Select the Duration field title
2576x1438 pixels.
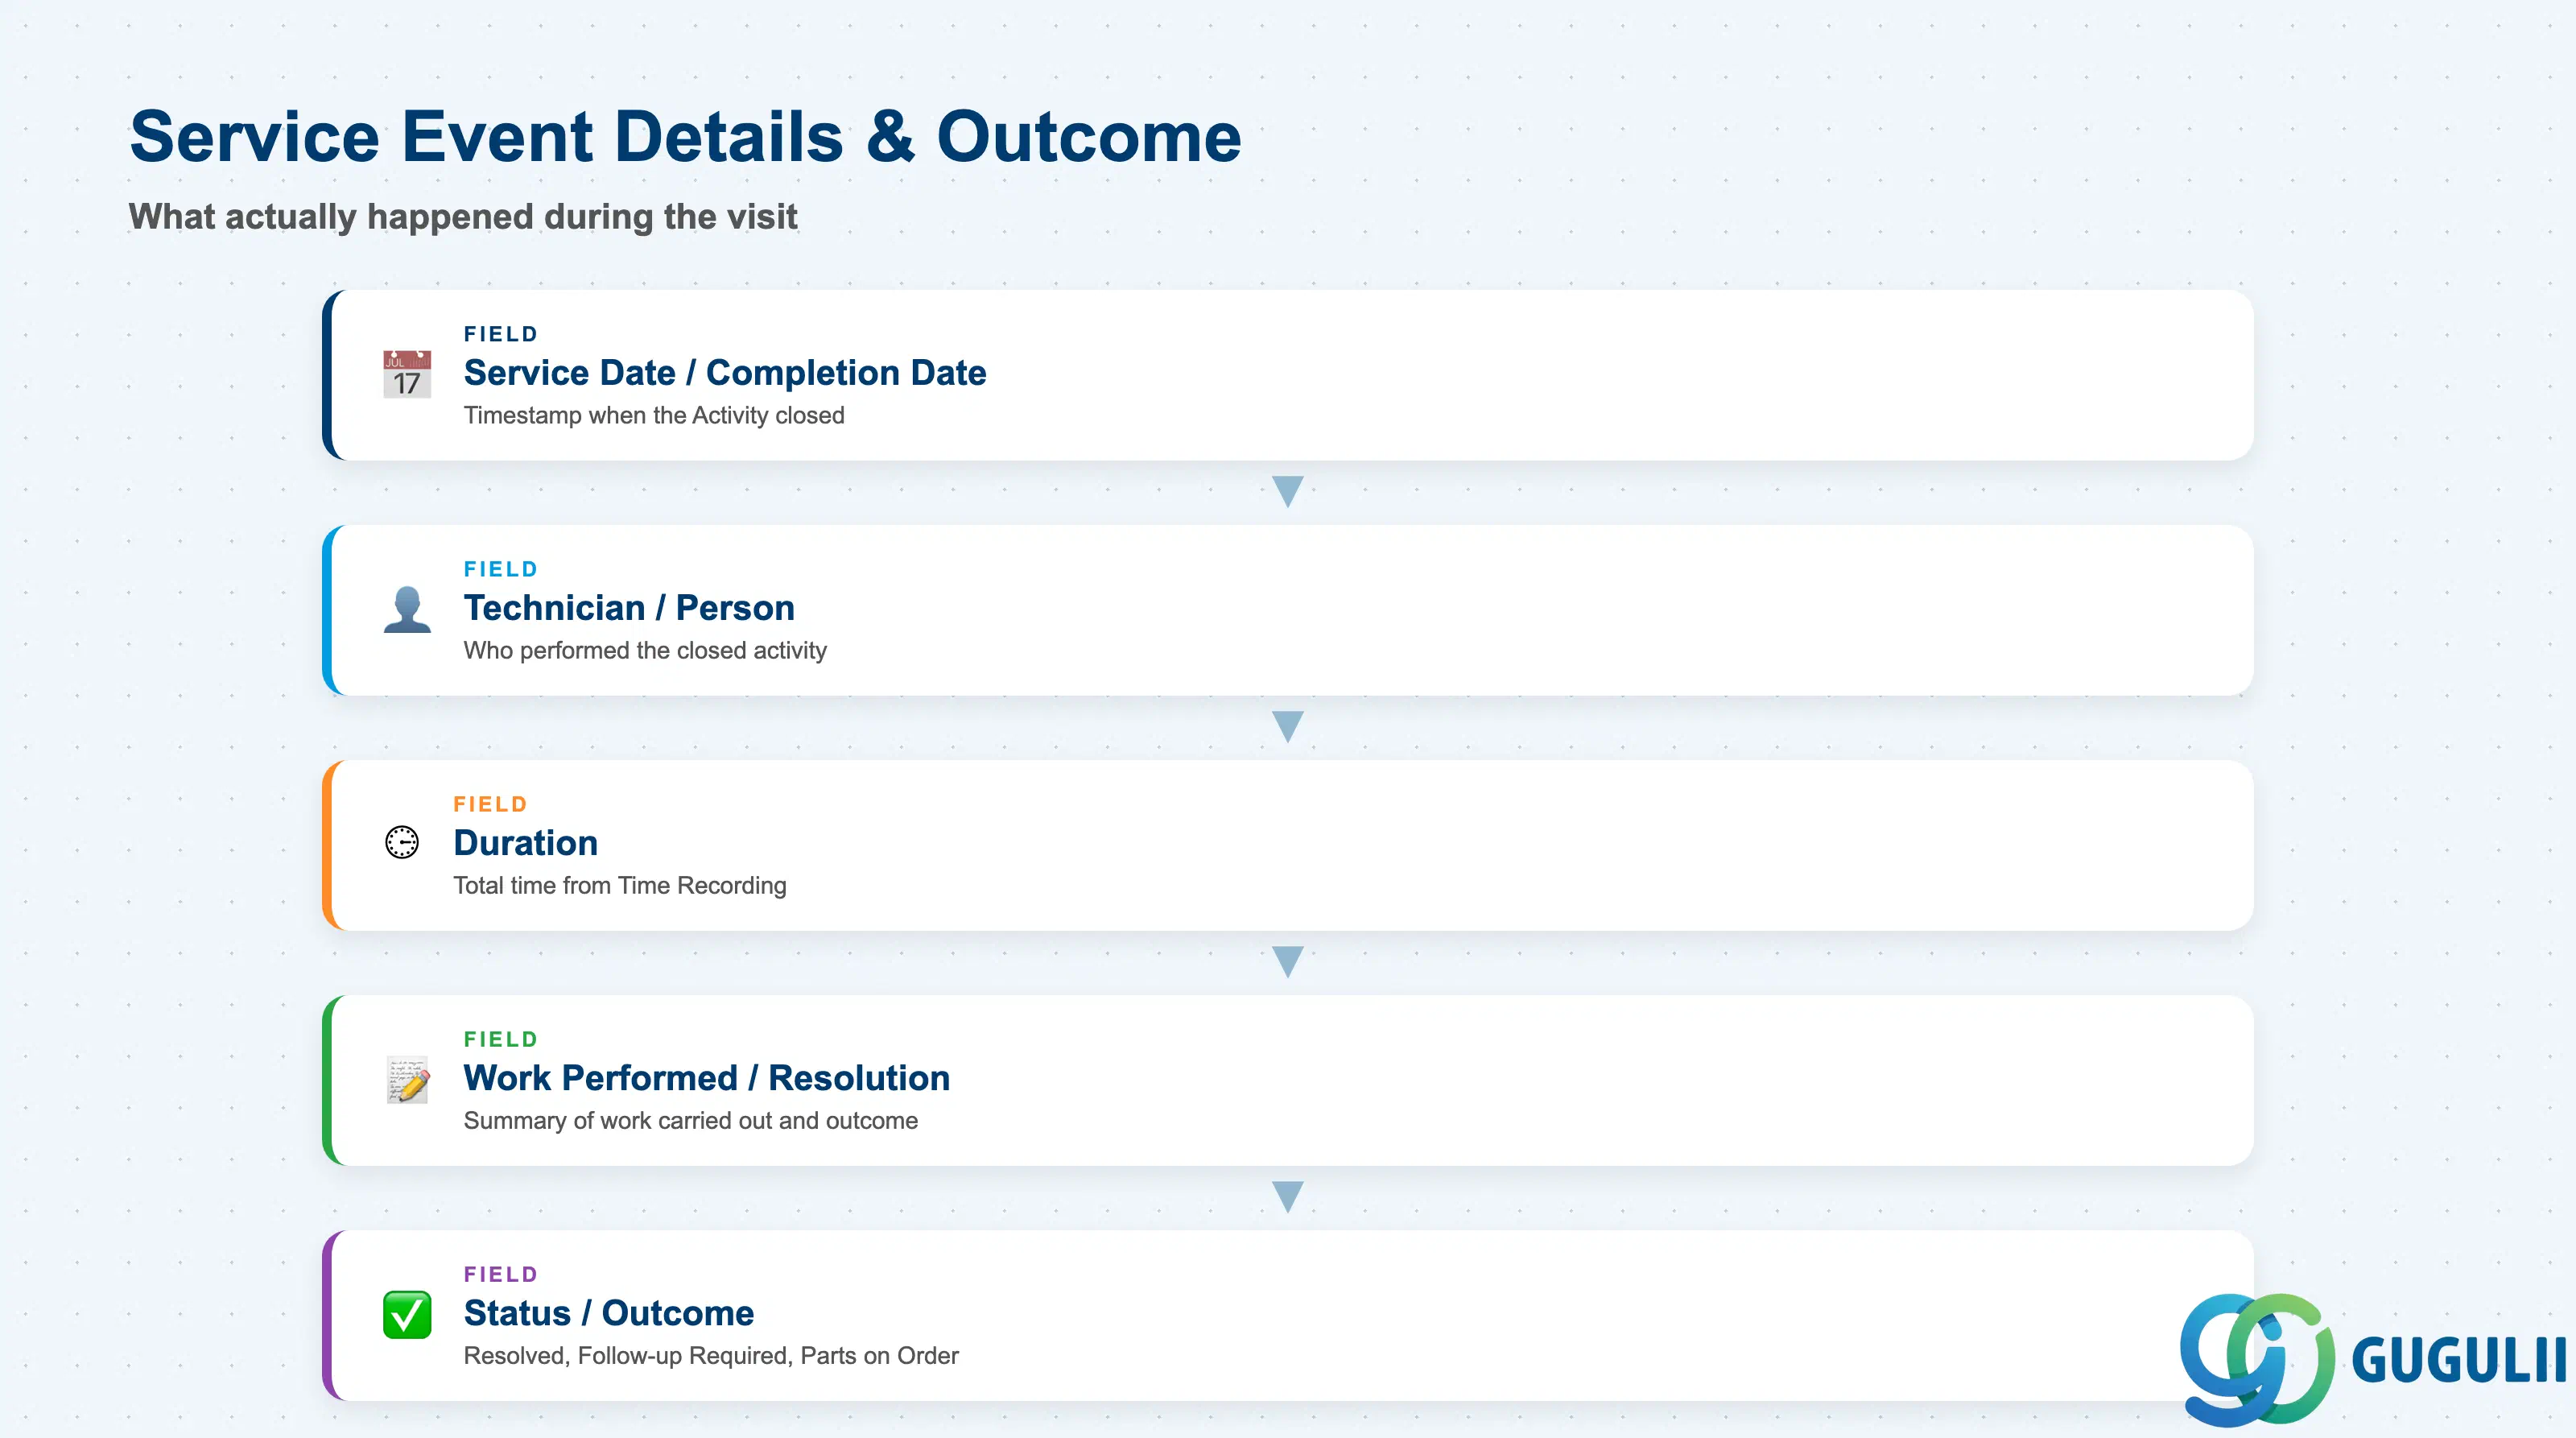525,843
